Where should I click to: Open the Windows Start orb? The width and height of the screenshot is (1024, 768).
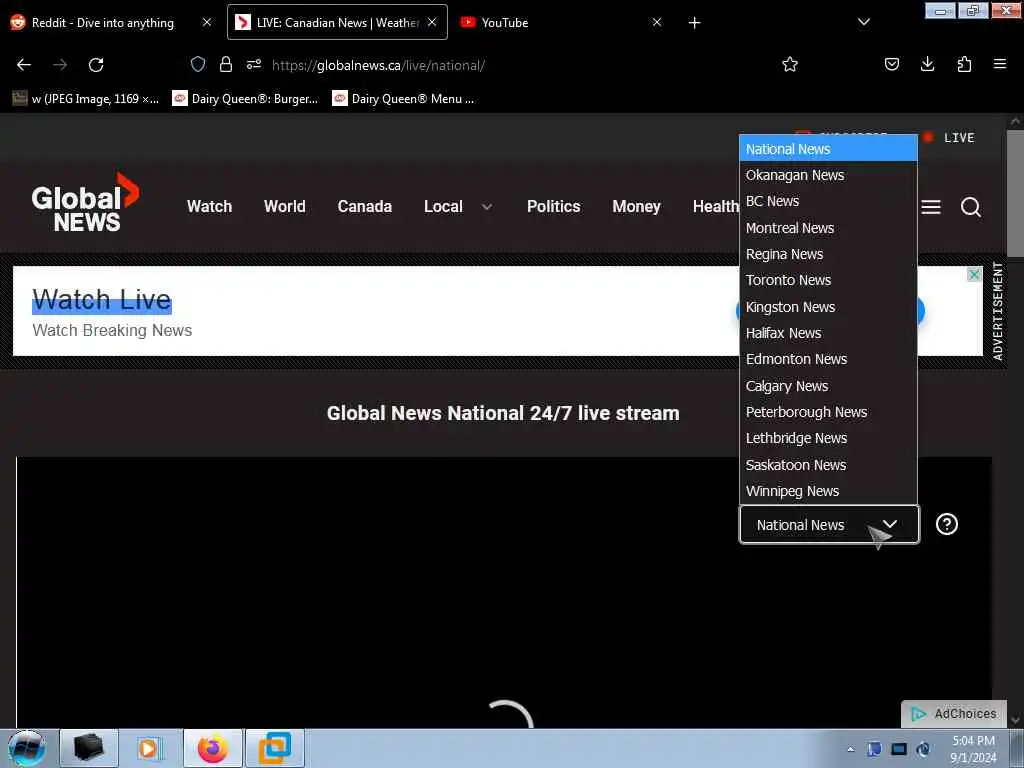[x=27, y=748]
